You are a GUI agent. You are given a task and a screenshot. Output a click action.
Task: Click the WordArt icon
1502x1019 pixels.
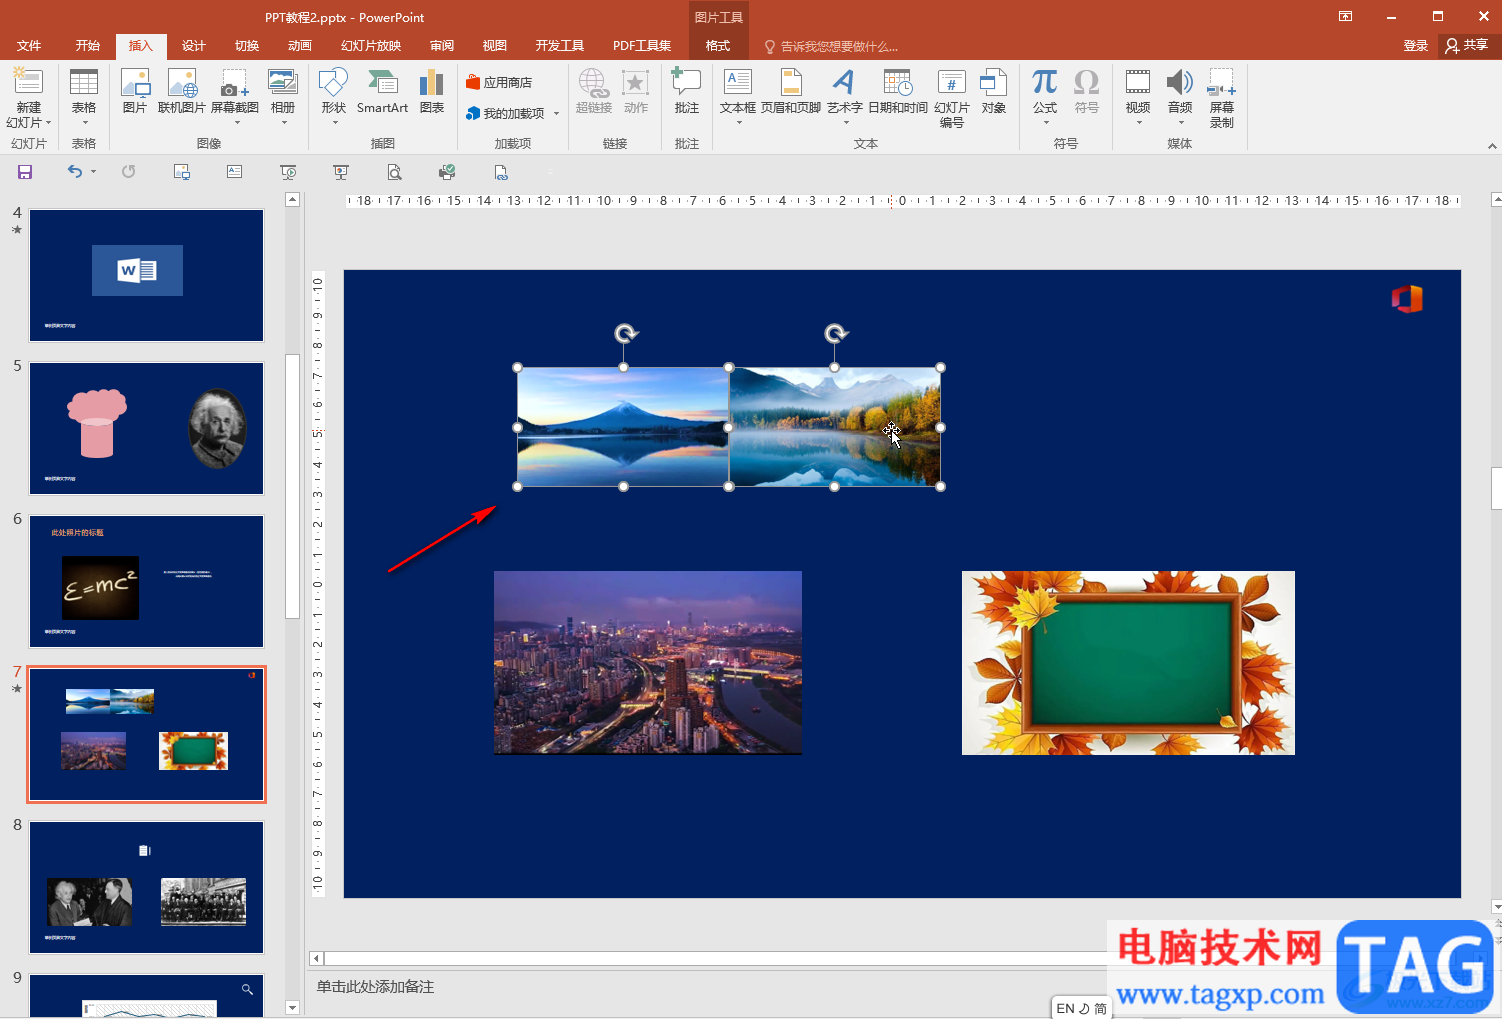pyautogui.click(x=844, y=83)
